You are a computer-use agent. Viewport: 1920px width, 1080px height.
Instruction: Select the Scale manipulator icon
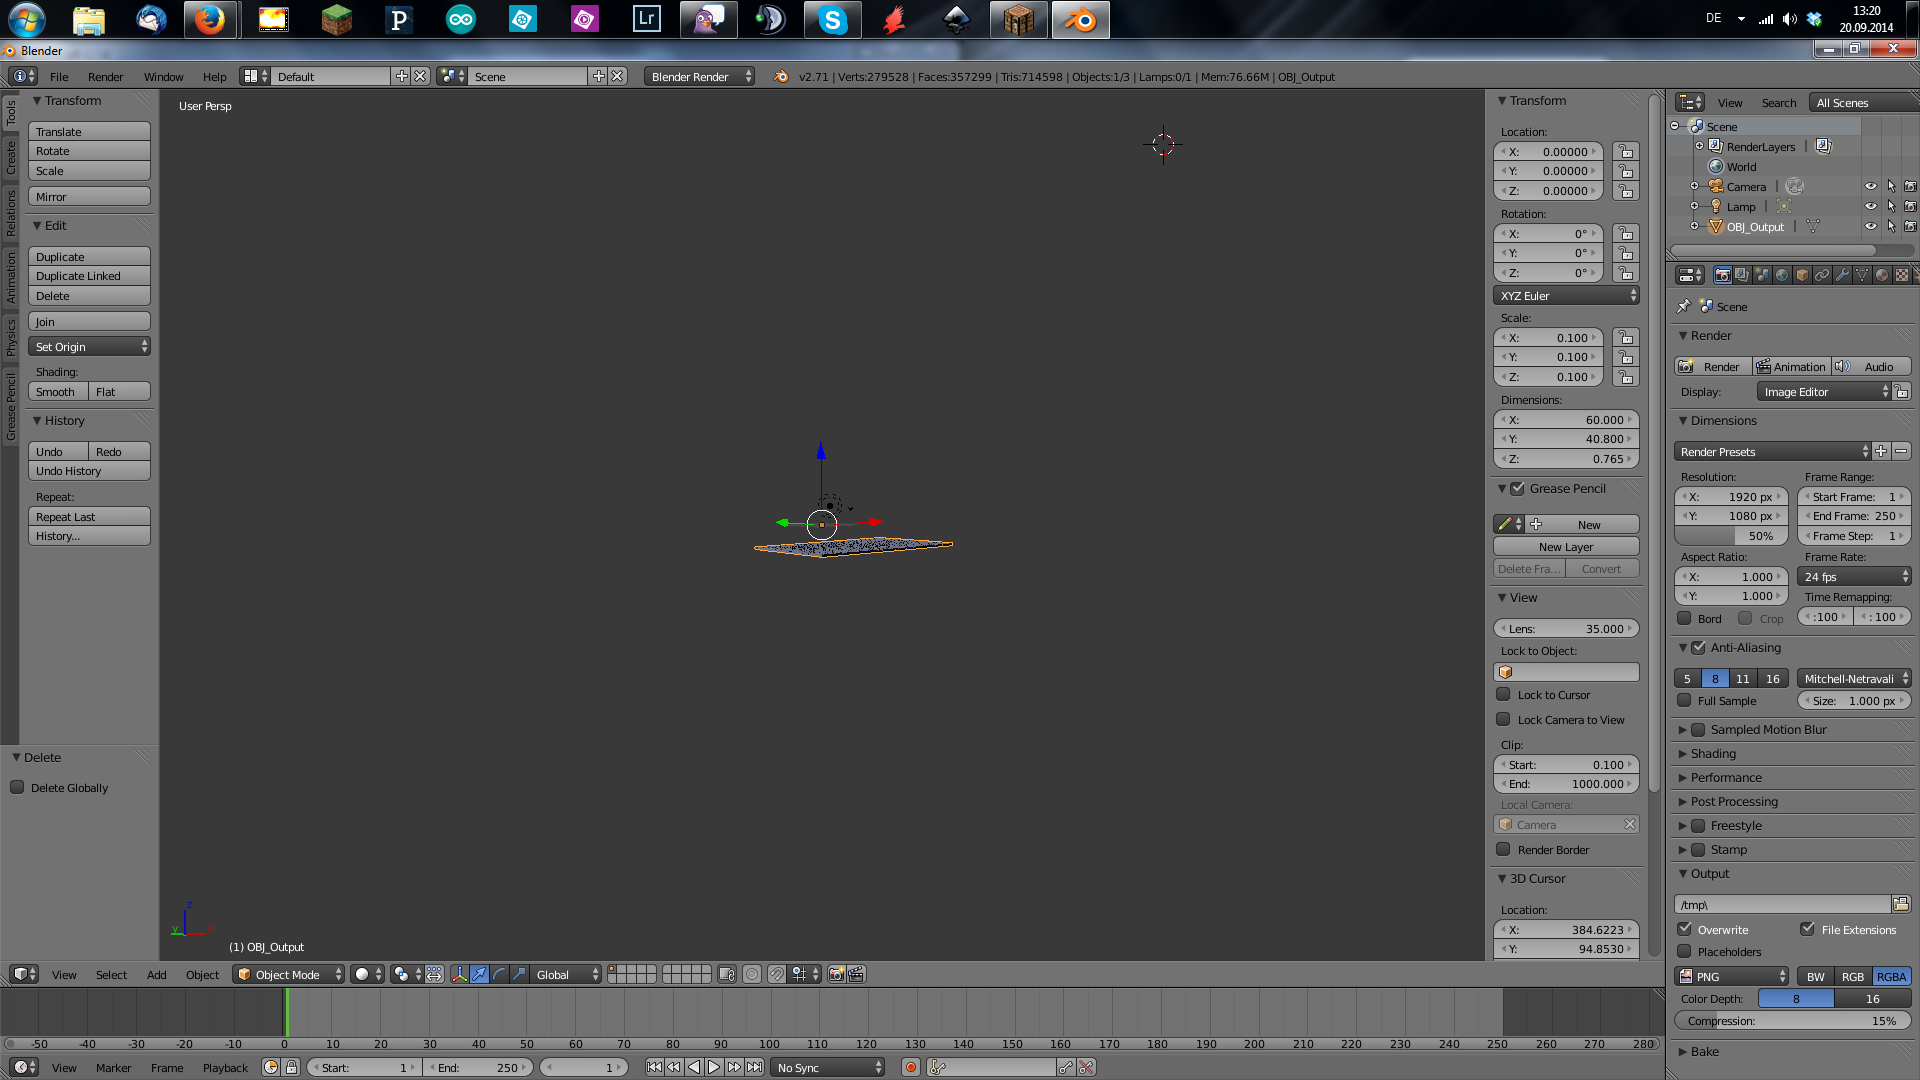519,974
